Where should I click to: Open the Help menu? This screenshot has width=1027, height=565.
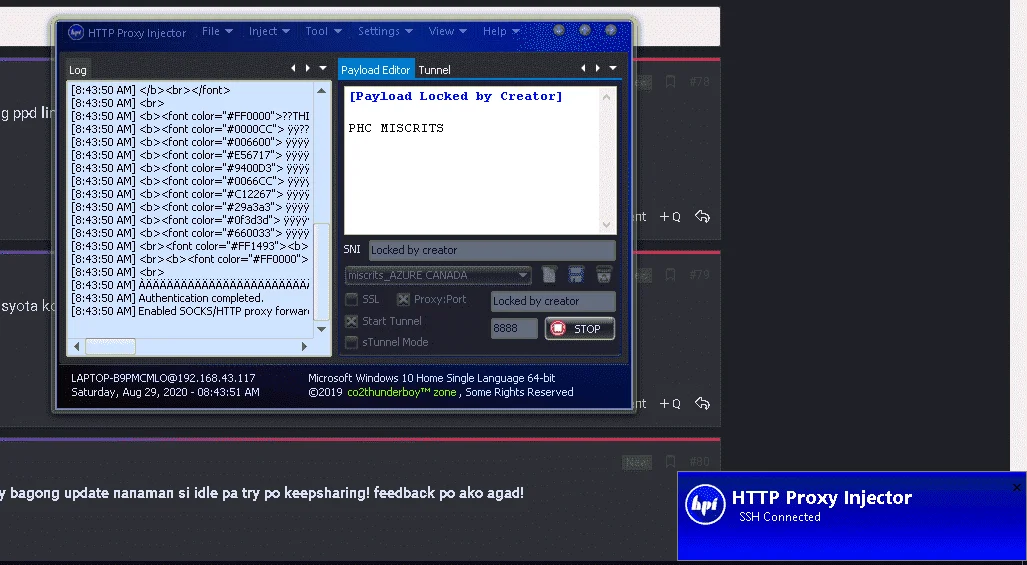pos(501,31)
